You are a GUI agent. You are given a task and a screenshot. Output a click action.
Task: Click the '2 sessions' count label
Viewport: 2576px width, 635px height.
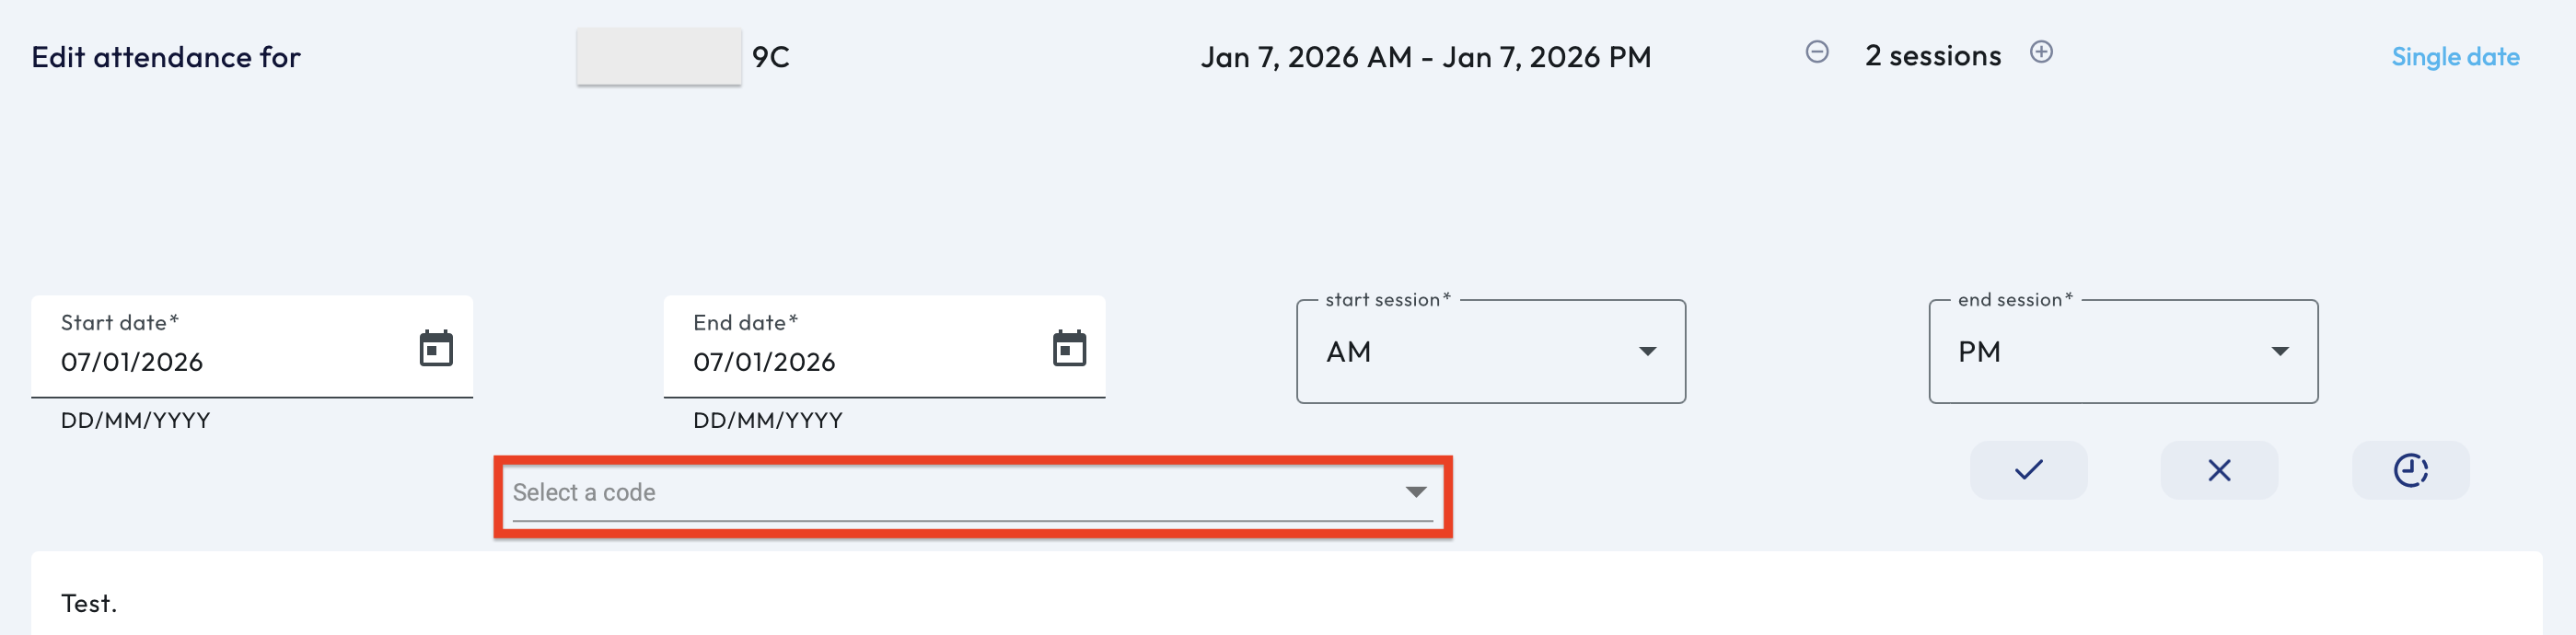point(1932,56)
